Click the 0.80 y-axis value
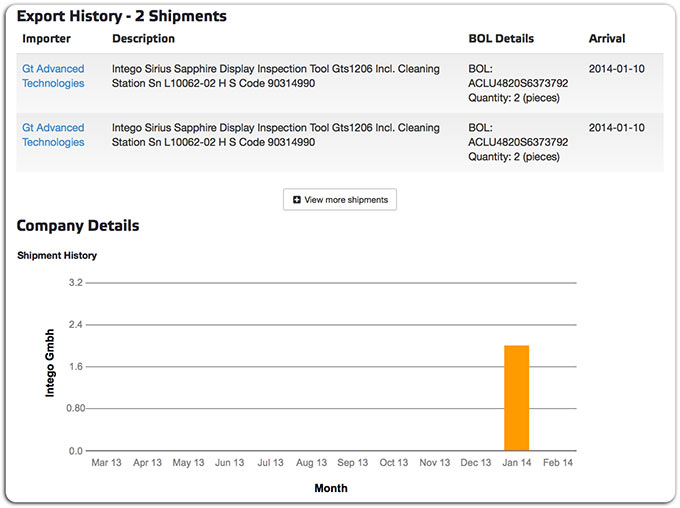Viewport: 680px width, 508px height. coord(75,409)
